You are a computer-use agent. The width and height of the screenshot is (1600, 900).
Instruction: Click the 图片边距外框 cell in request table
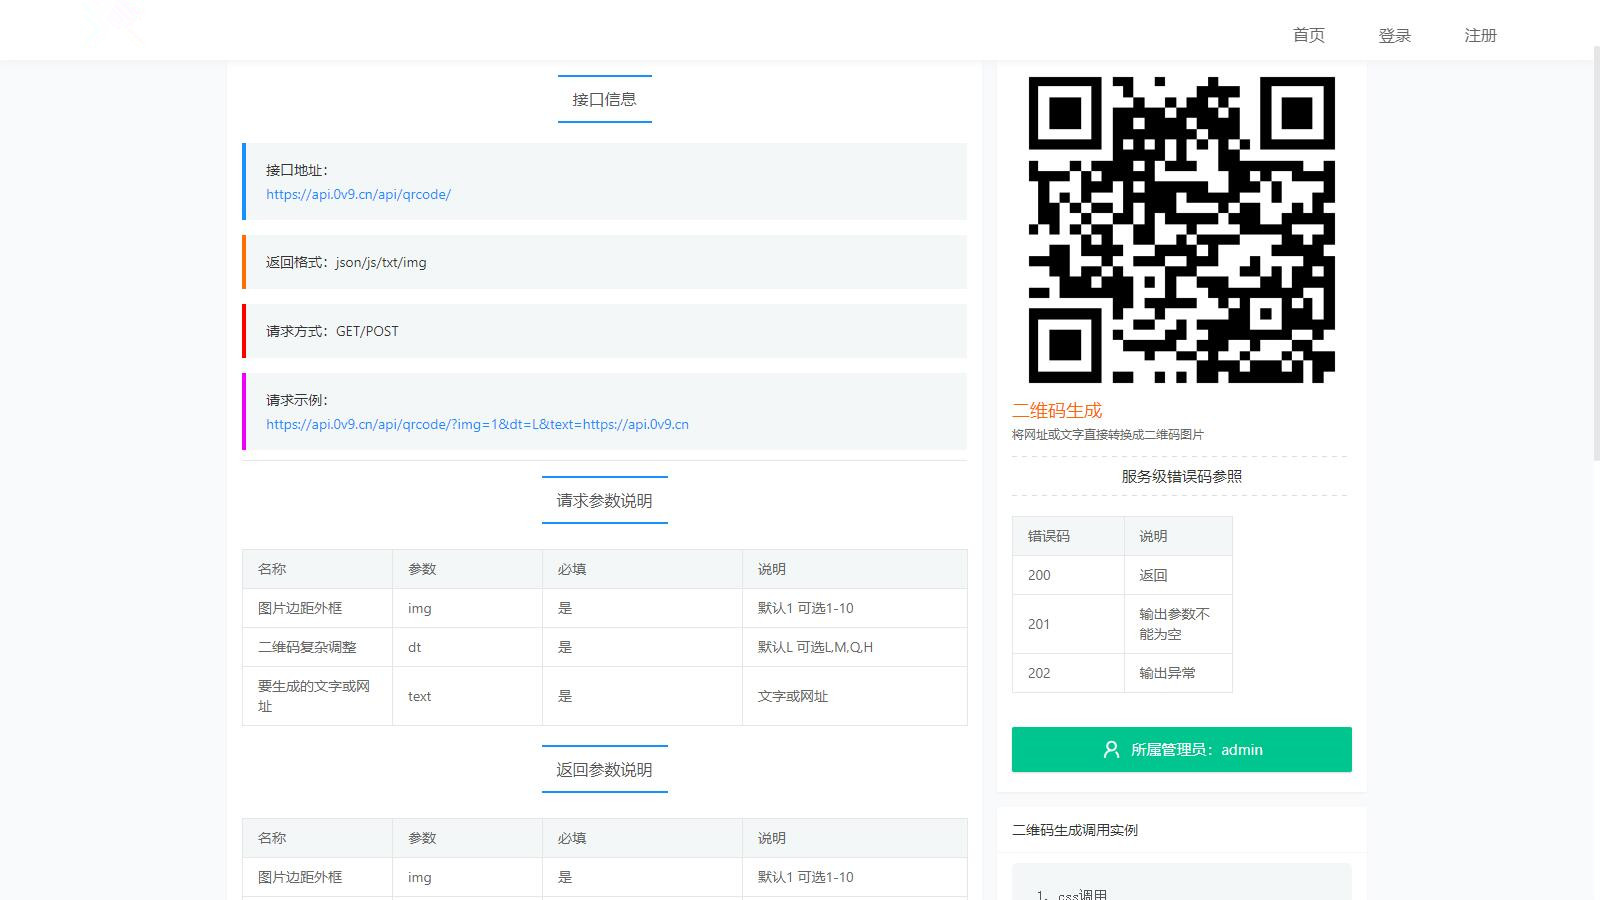[x=317, y=608]
